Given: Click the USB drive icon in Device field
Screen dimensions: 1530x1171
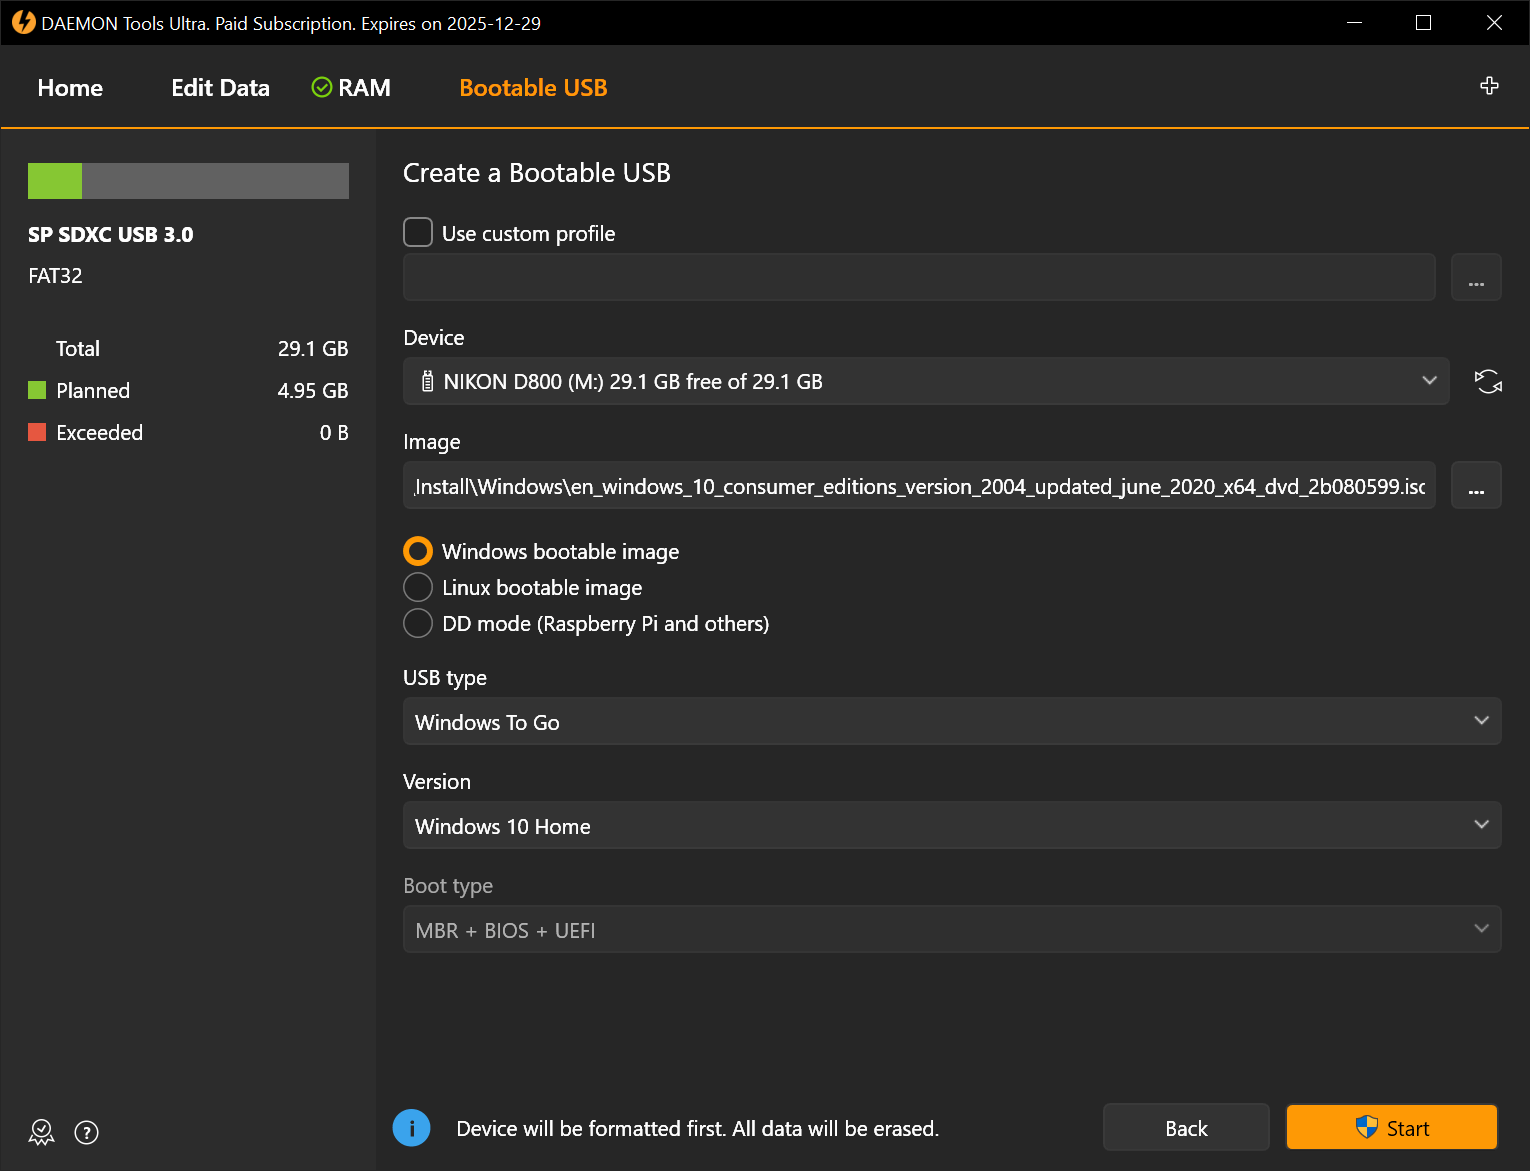Looking at the screenshot, I should (427, 381).
